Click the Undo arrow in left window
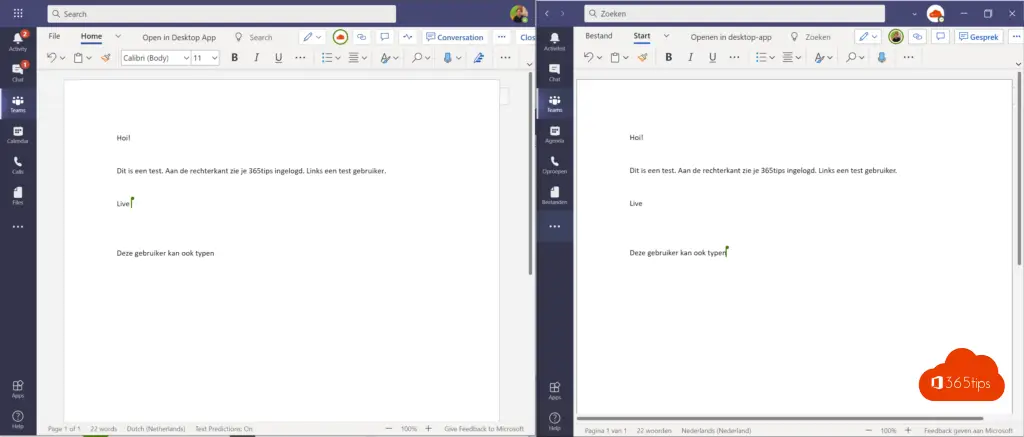This screenshot has height=437, width=1024. coord(52,58)
